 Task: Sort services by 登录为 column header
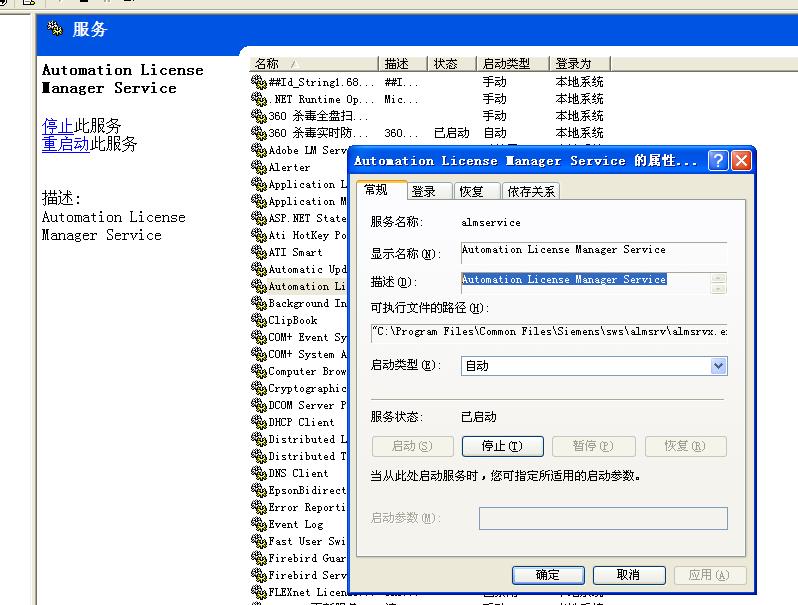point(580,64)
